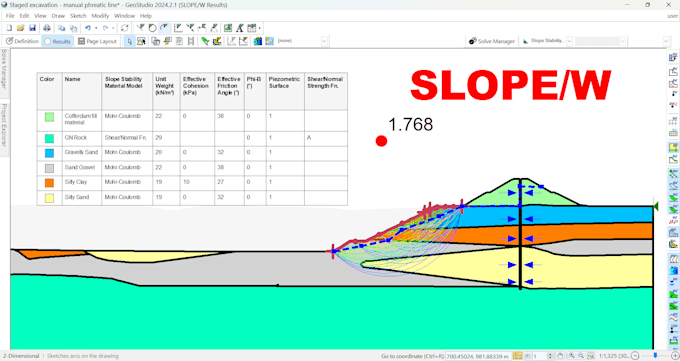Click the step number field showing 1
The height and width of the screenshot is (361, 680).
(540, 356)
